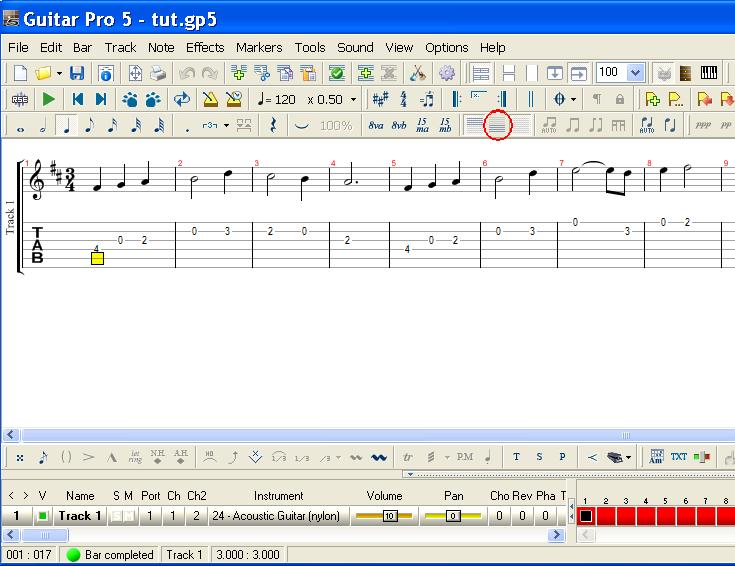Apply the S slap effect
The image size is (735, 566).
pyautogui.click(x=539, y=457)
